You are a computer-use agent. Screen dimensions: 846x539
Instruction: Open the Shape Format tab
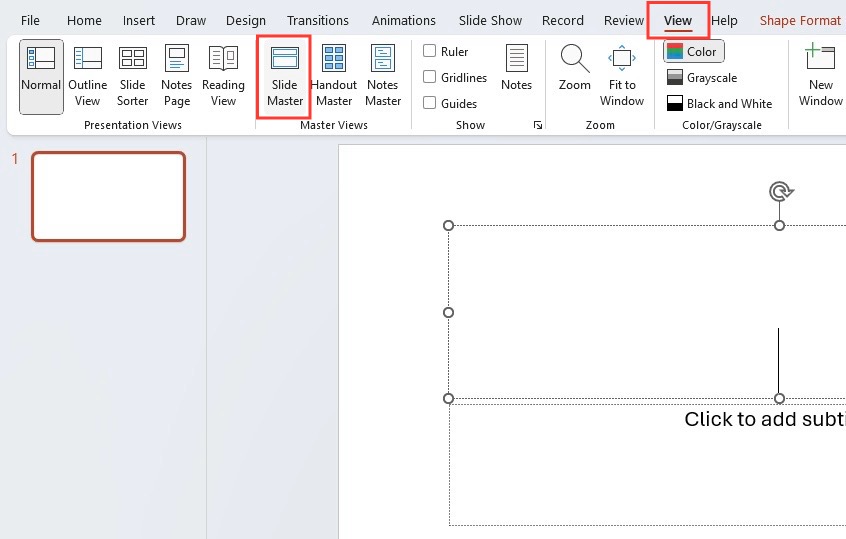coord(800,21)
